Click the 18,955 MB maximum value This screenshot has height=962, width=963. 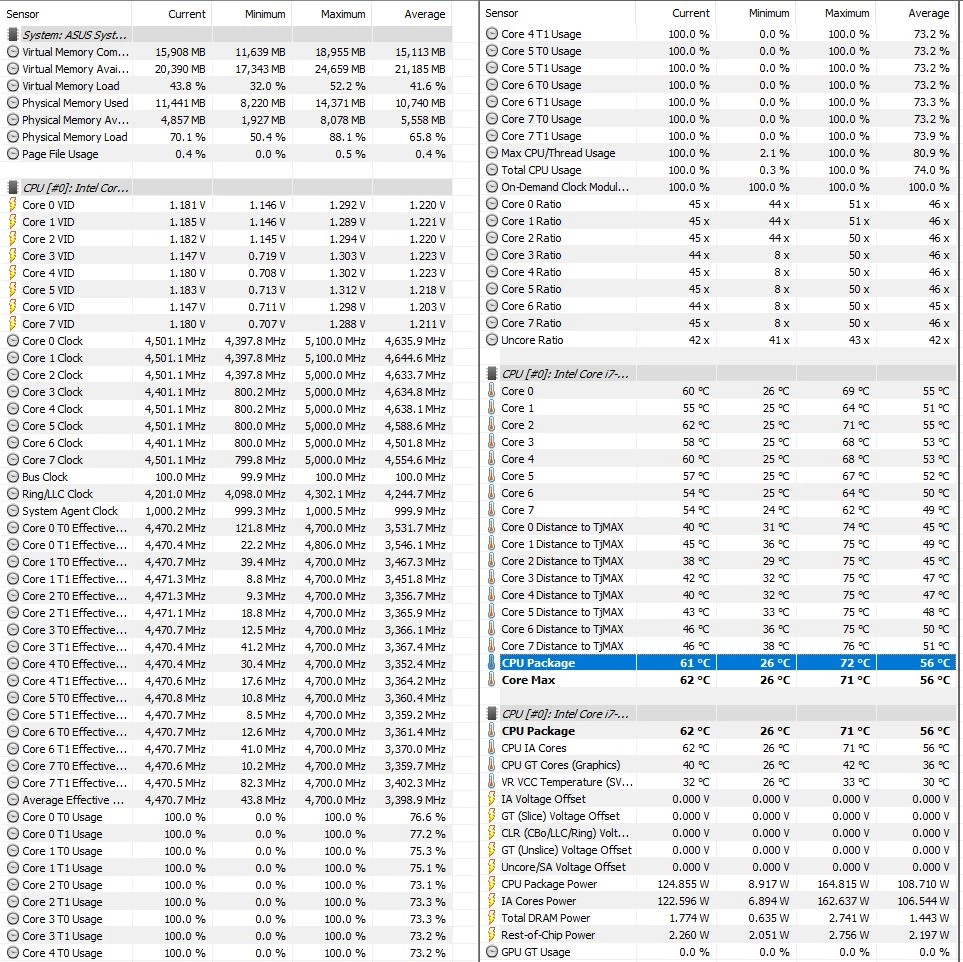click(x=340, y=52)
